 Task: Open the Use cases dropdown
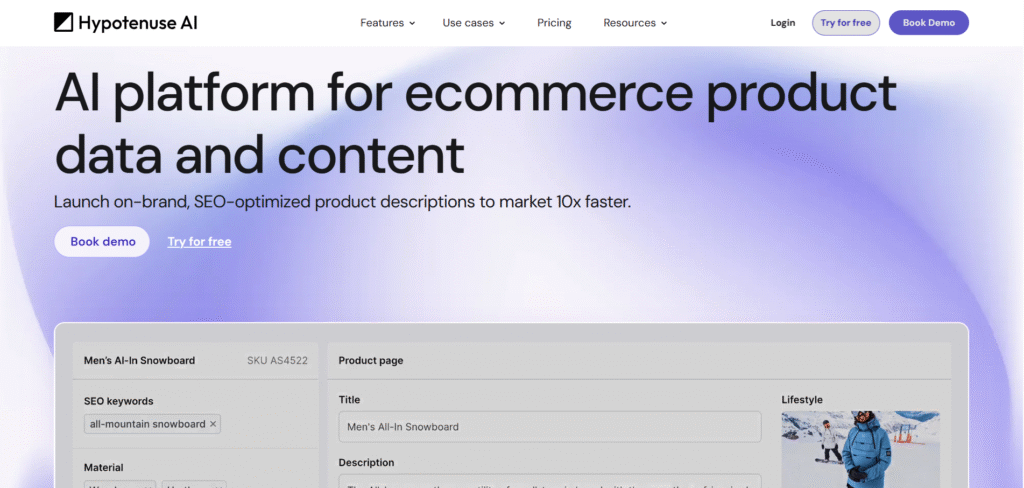pyautogui.click(x=473, y=23)
